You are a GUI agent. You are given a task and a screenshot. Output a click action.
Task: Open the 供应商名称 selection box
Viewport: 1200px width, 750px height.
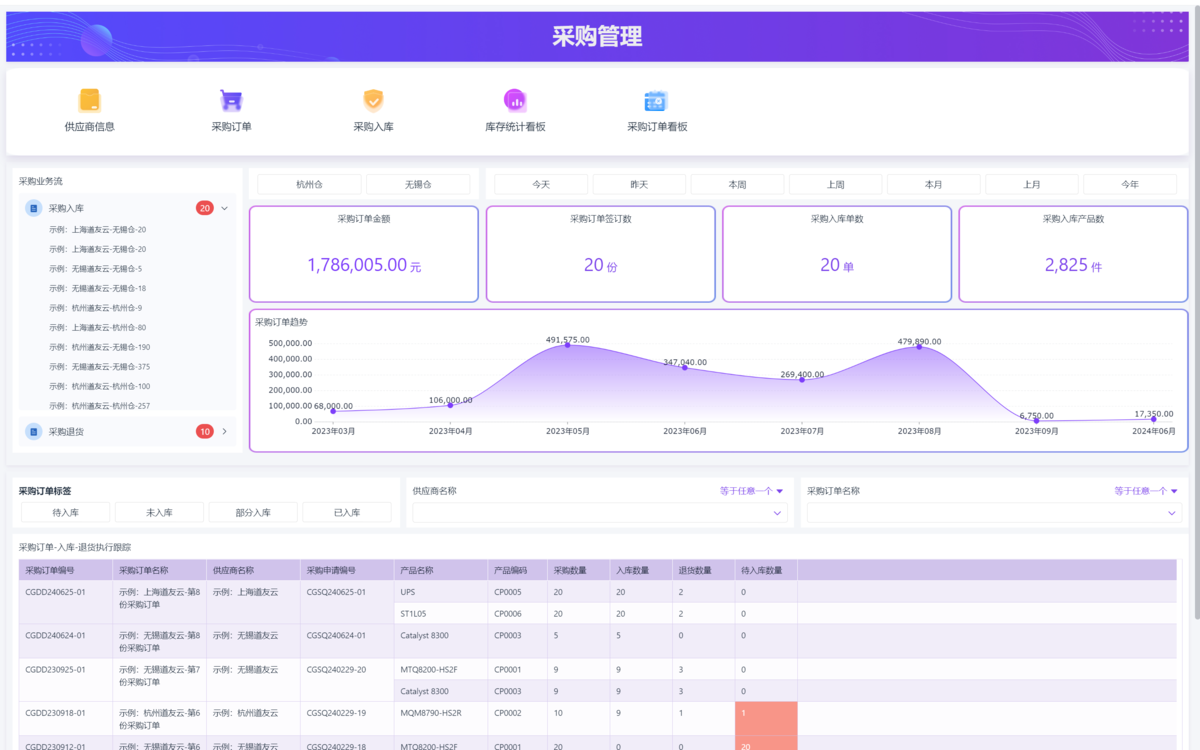point(600,513)
